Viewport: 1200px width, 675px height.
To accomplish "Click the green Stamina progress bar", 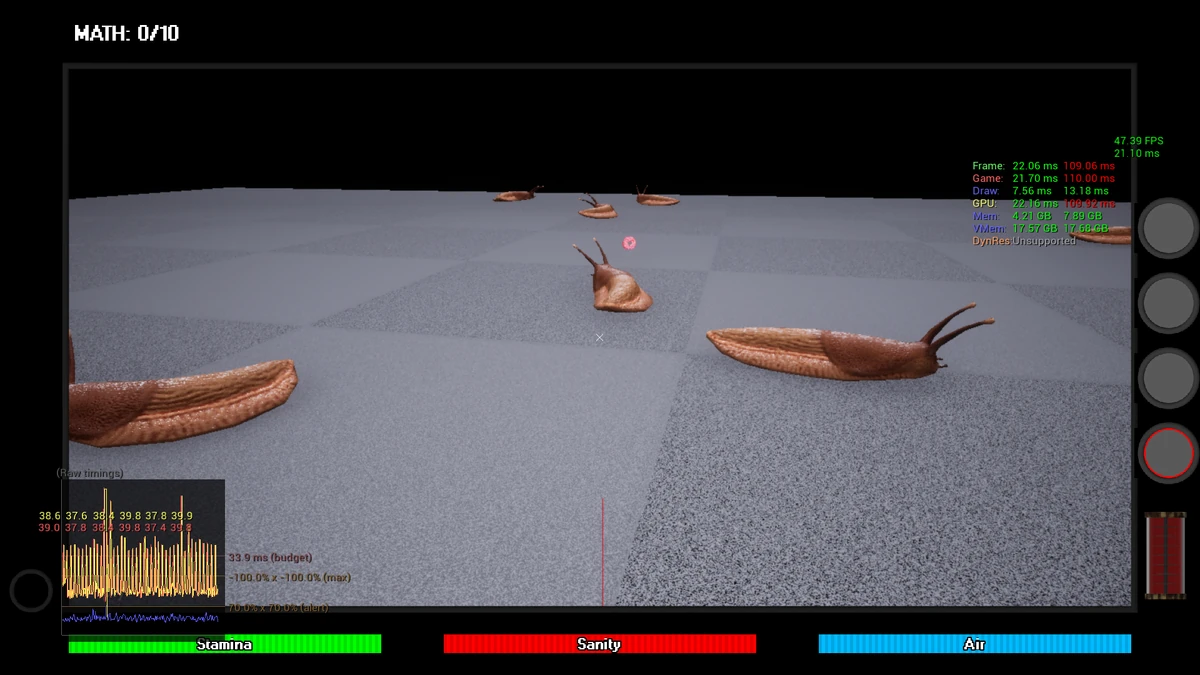I will tap(225, 645).
